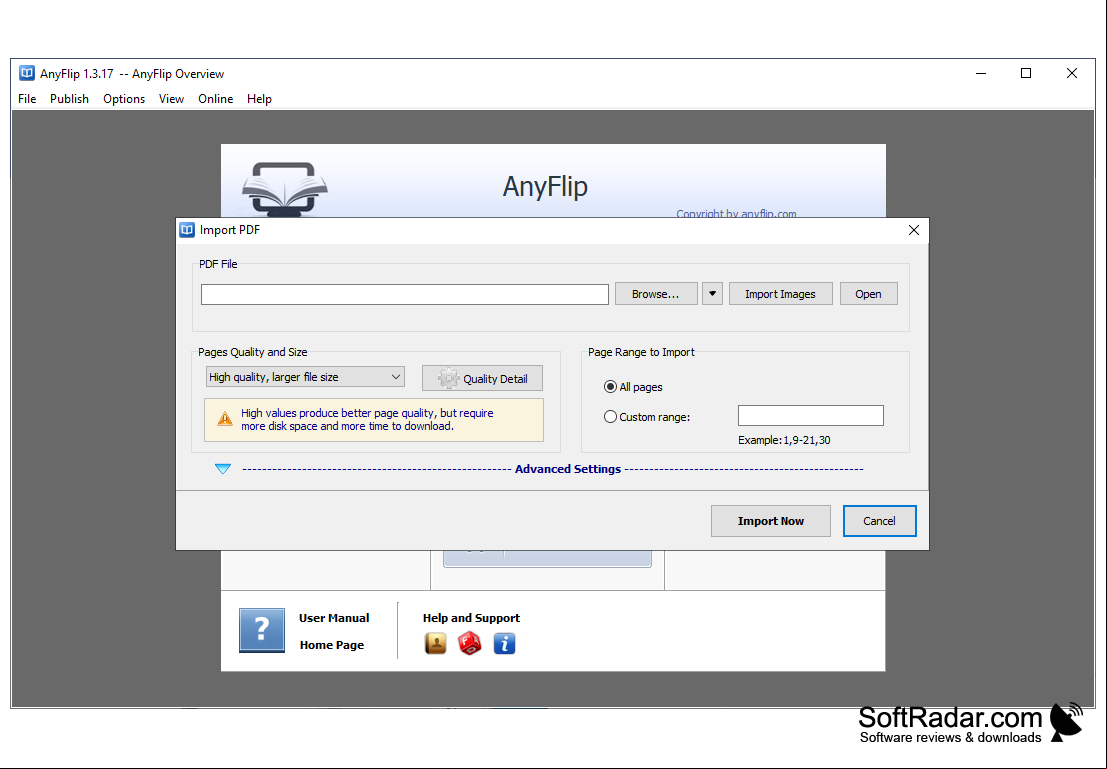The image size is (1107, 769).
Task: Click the red cube FAQ icon
Action: point(469,643)
